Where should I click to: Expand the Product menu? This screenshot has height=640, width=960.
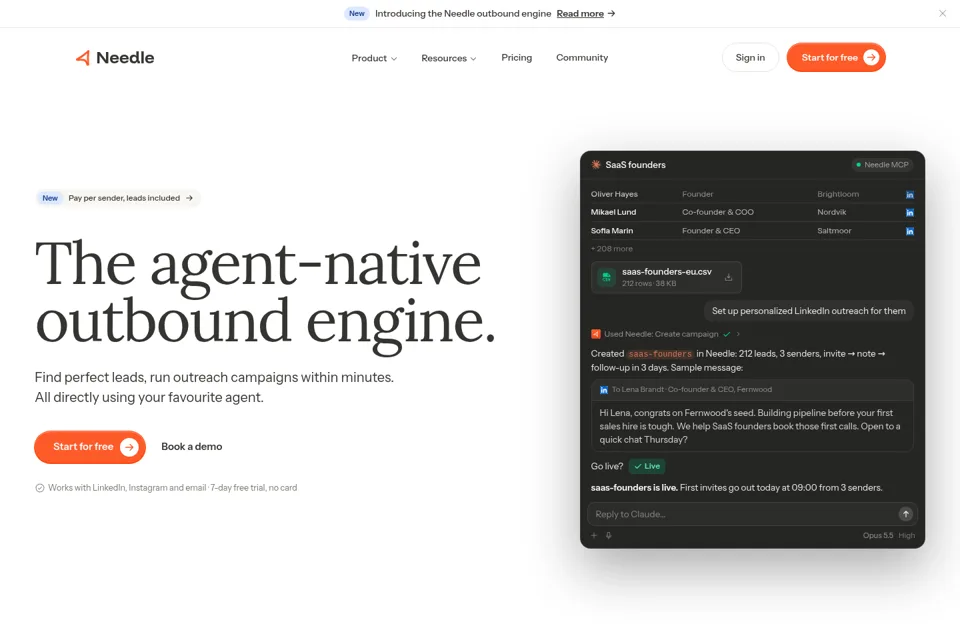[374, 58]
